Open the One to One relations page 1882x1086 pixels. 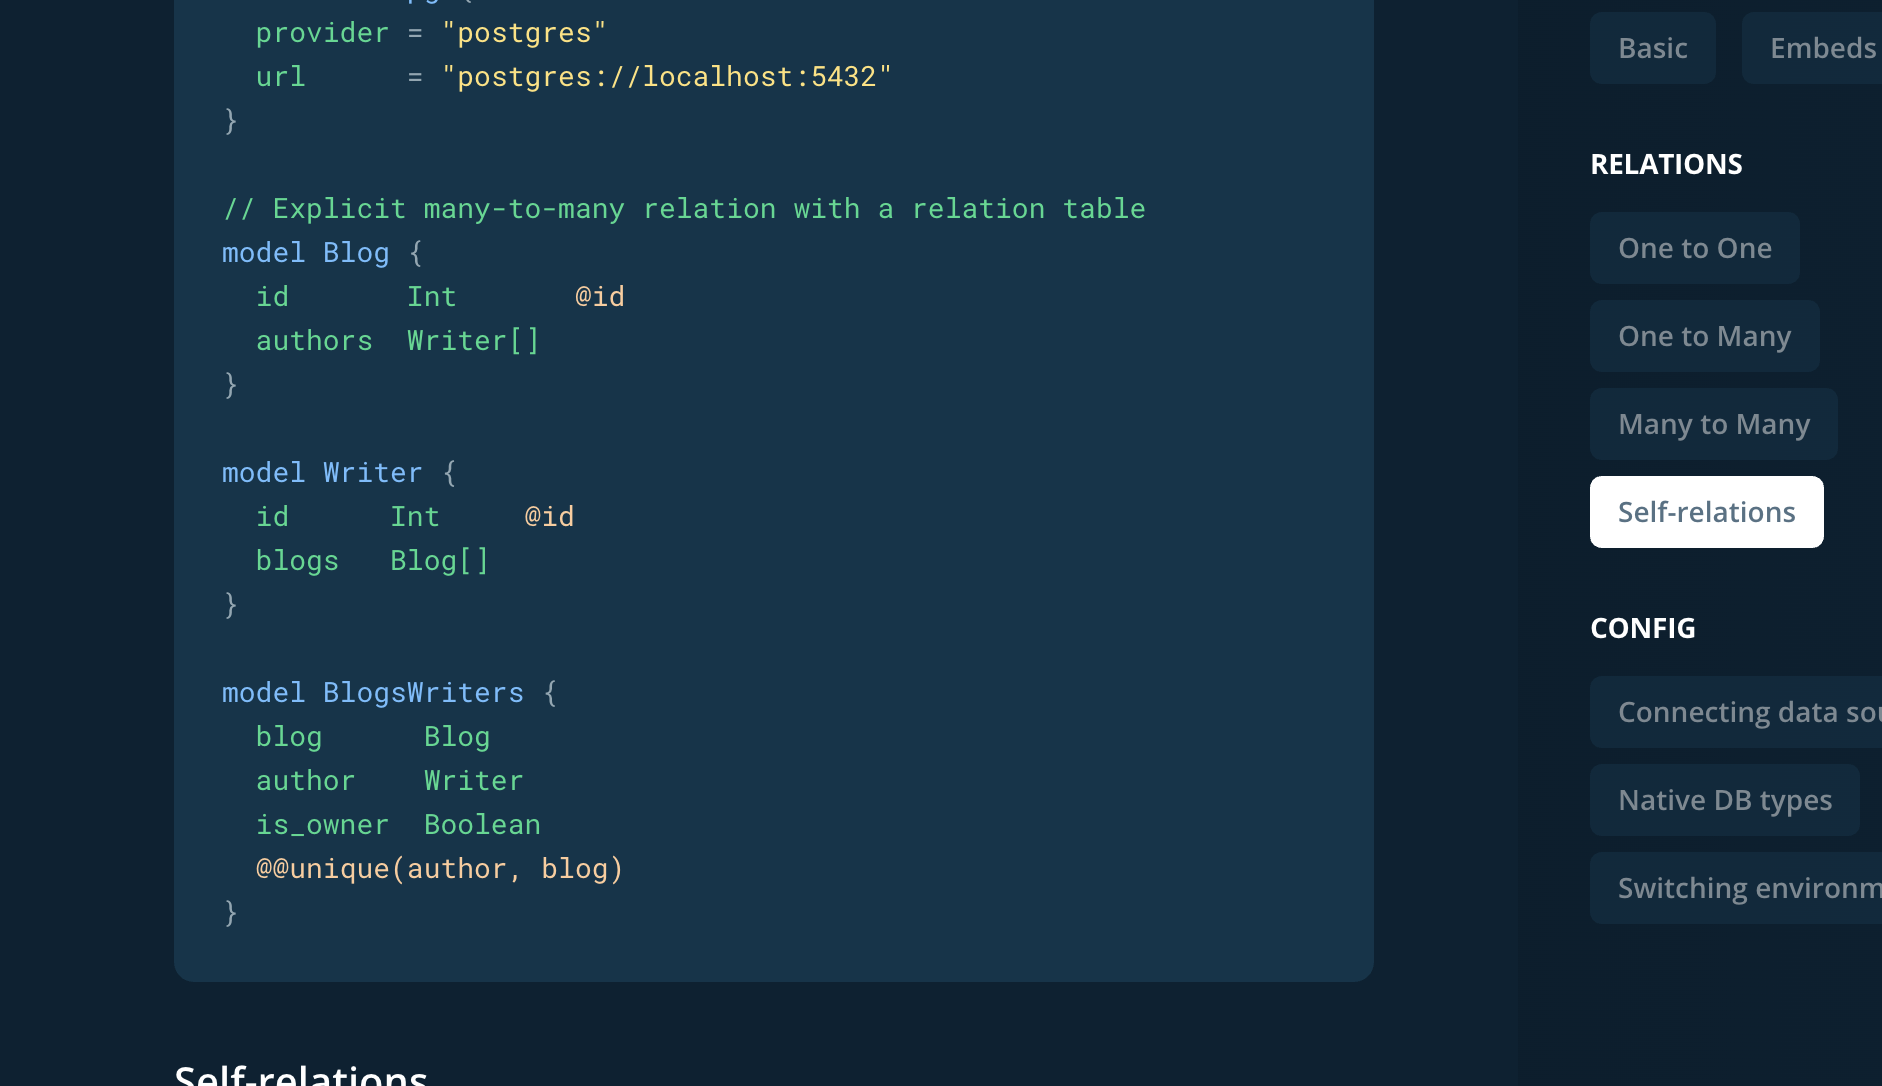tap(1694, 247)
